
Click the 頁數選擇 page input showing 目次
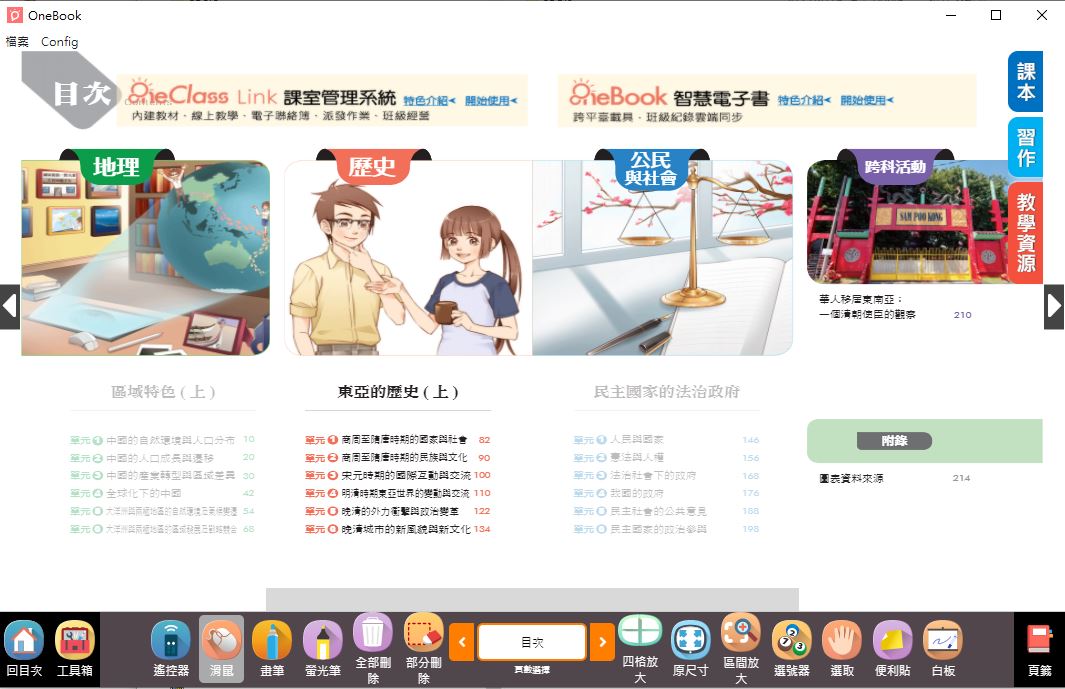532,642
